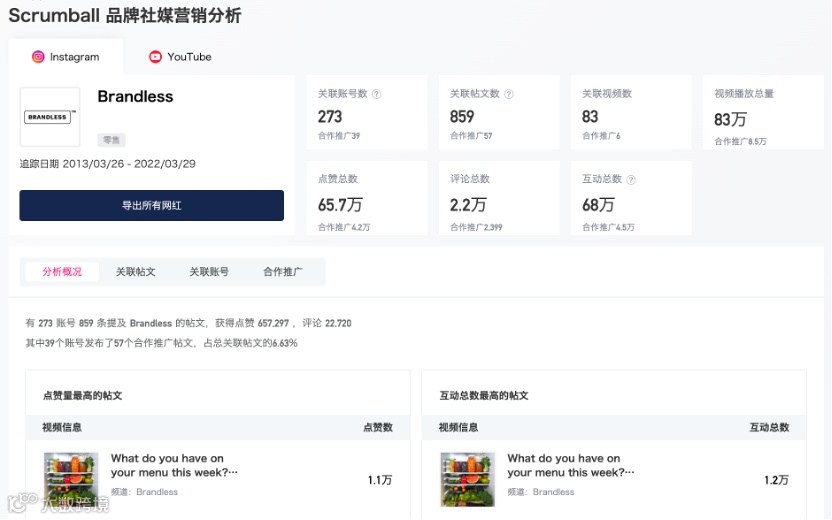This screenshot has height=520, width=832.
Task: Click the 零售 category tag
Action: 111,140
